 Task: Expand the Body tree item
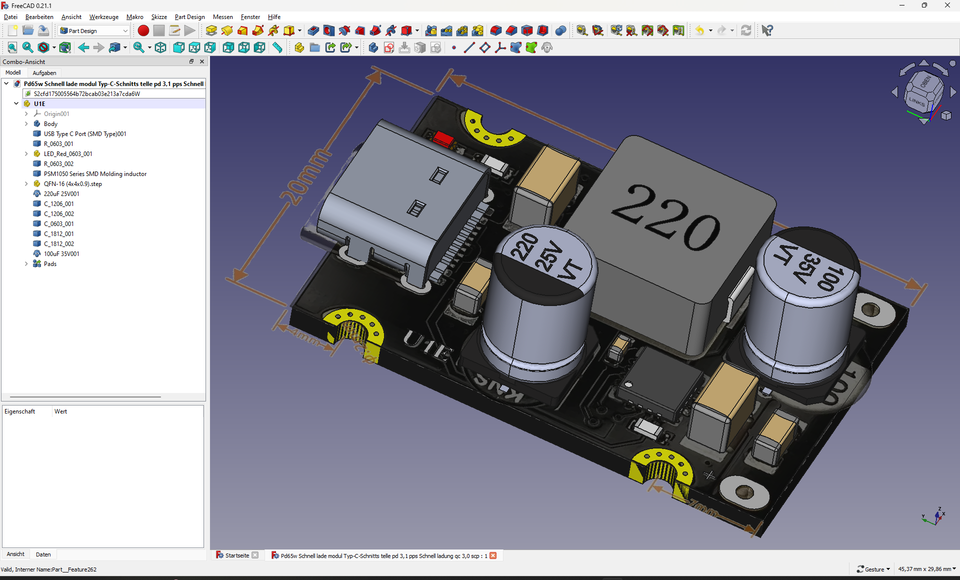27,123
